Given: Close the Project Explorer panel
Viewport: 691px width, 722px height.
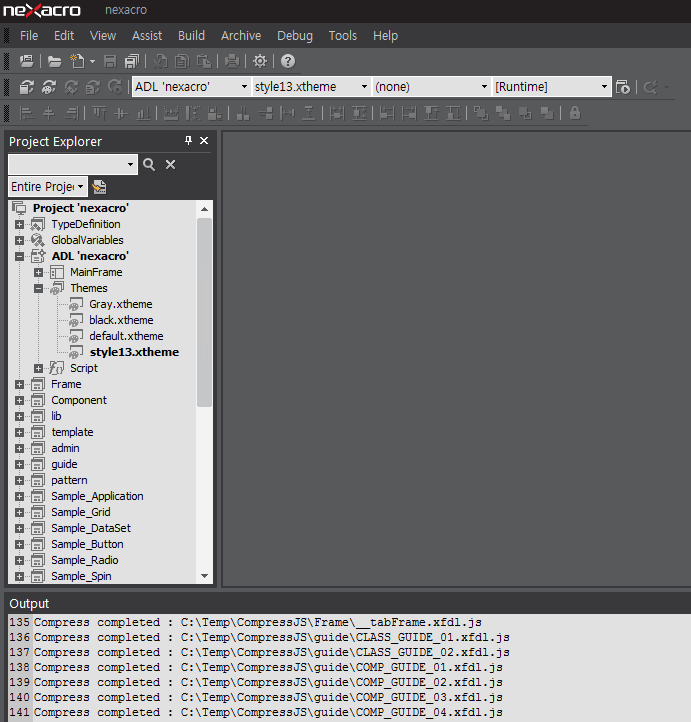Looking at the screenshot, I should [204, 140].
